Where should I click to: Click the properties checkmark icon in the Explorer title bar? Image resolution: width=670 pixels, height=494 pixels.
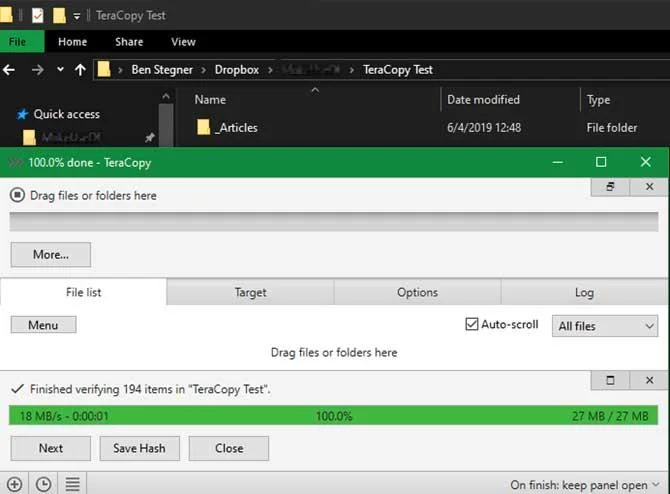[x=38, y=16]
